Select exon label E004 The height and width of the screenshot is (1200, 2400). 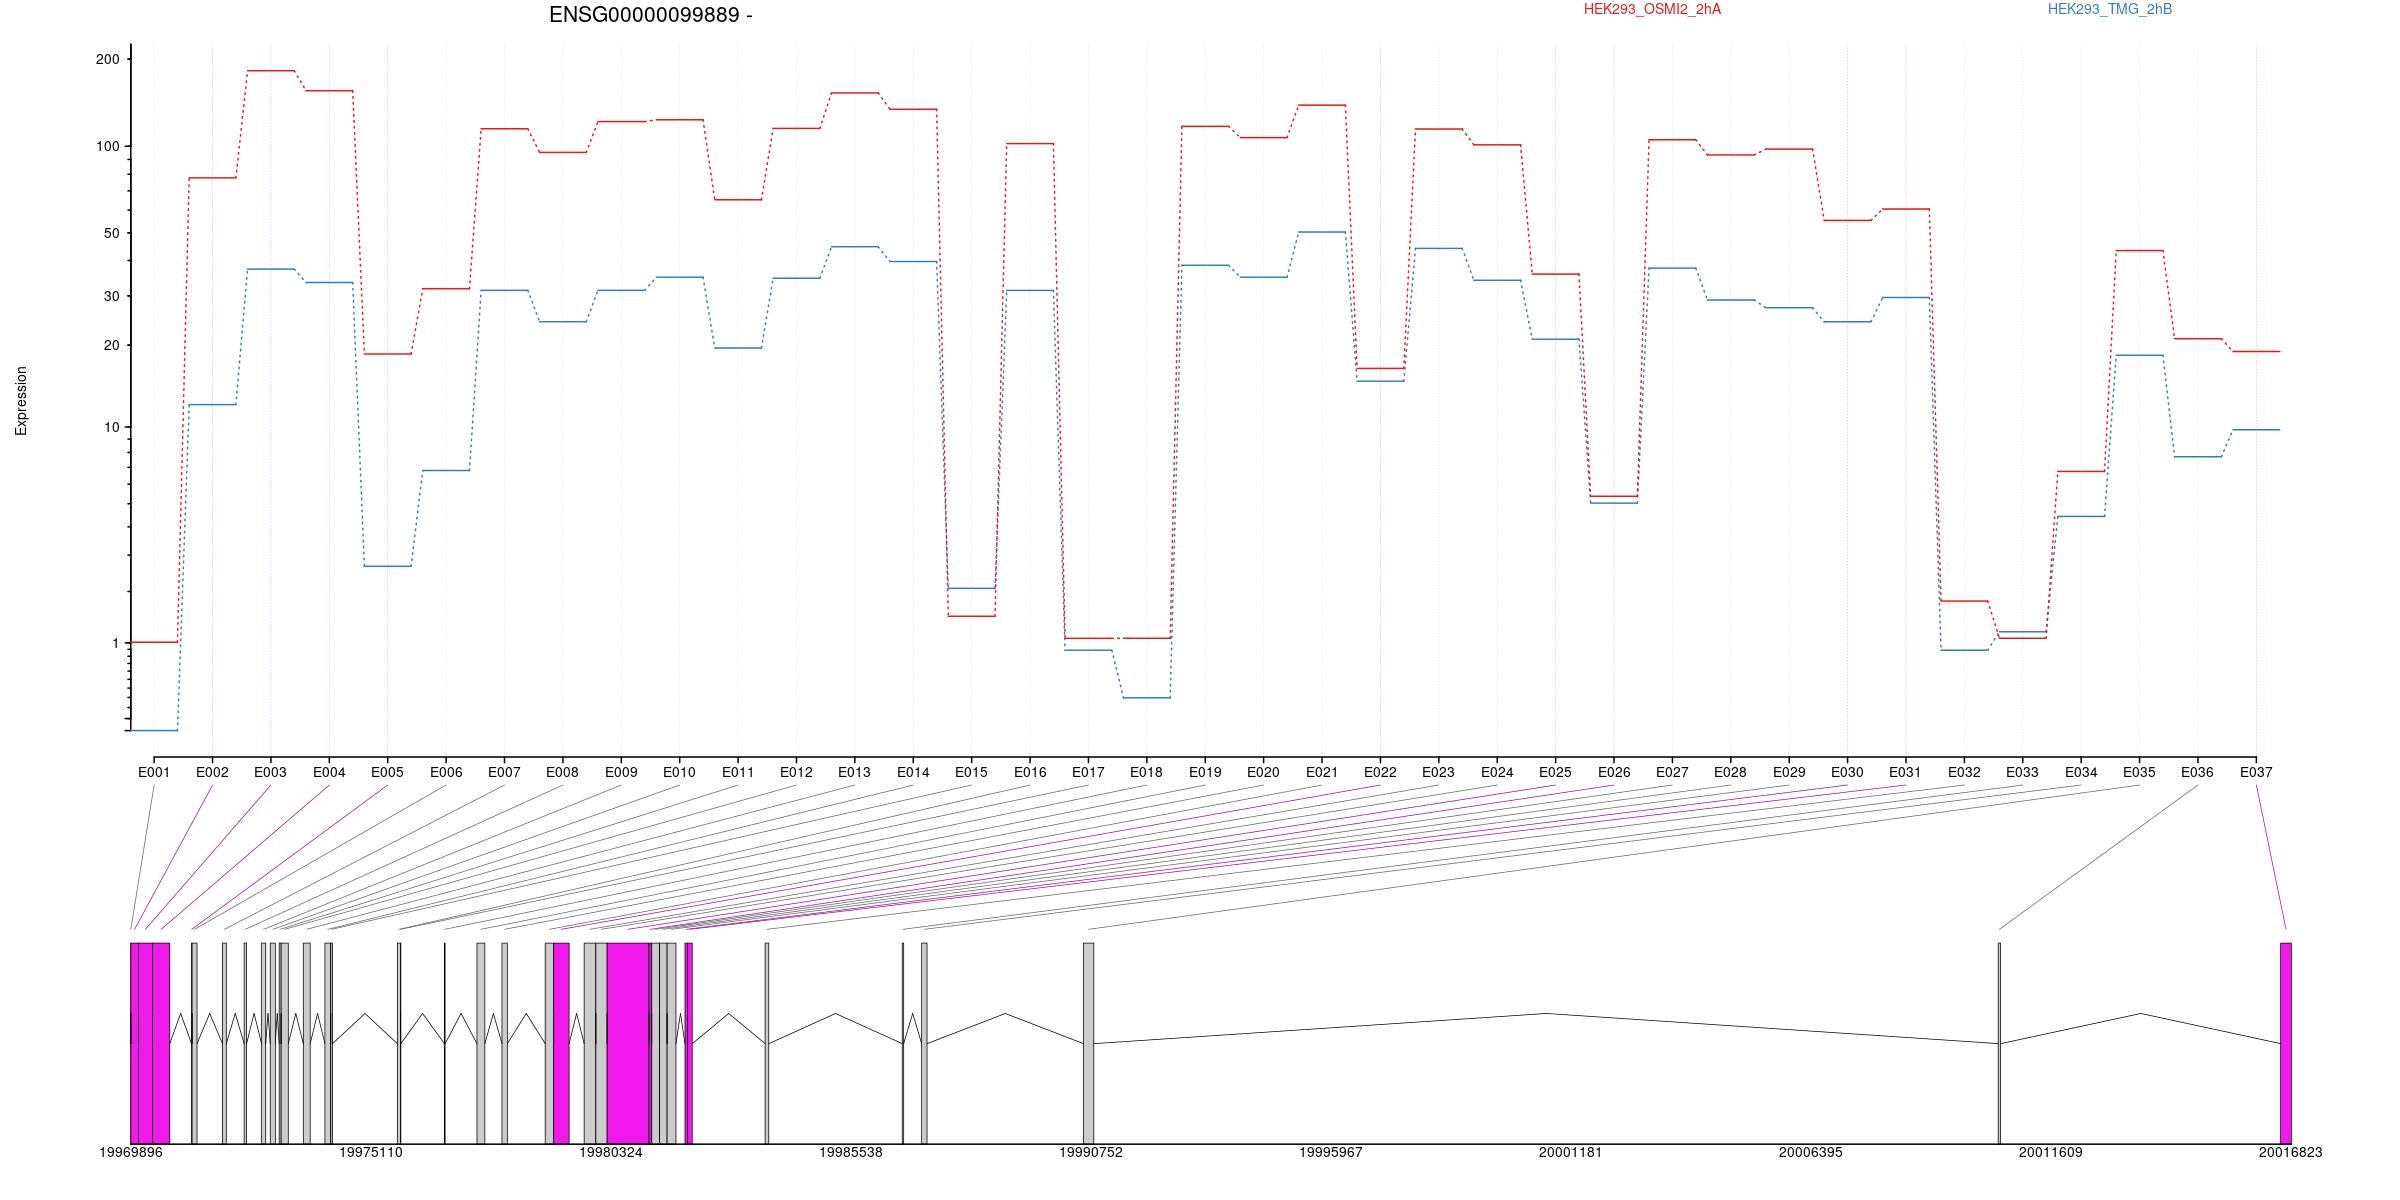[x=329, y=773]
